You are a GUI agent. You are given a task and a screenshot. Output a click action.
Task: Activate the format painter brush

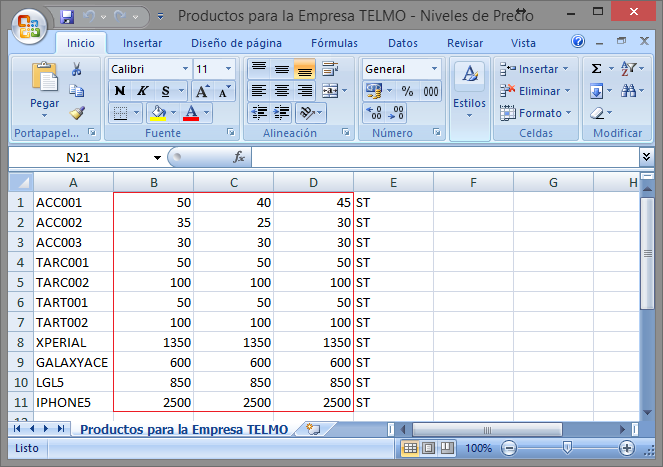pos(77,113)
